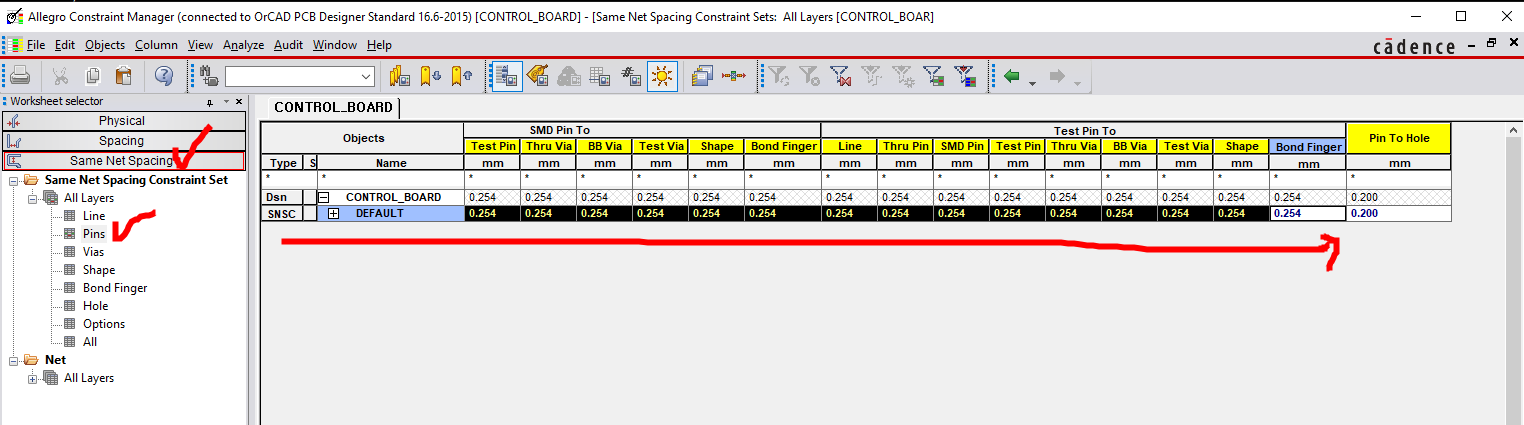Click the Paste clipboard icon
Viewport: 1524px width, 425px height.
(x=124, y=76)
